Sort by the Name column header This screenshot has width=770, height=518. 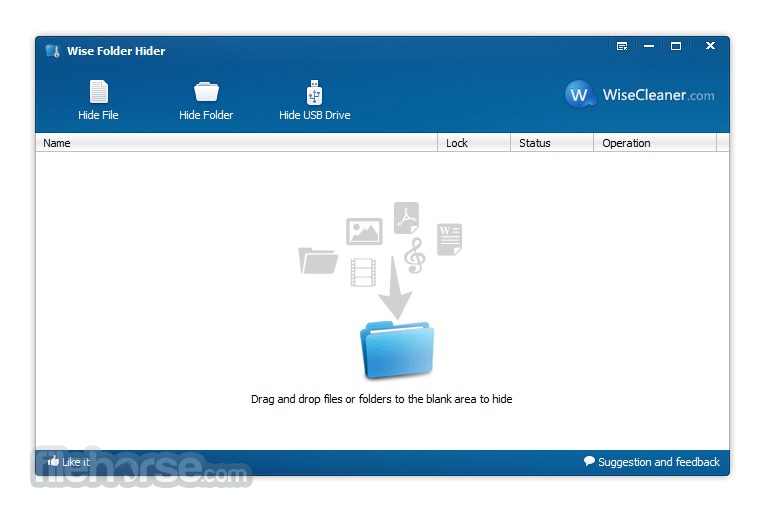[236, 143]
